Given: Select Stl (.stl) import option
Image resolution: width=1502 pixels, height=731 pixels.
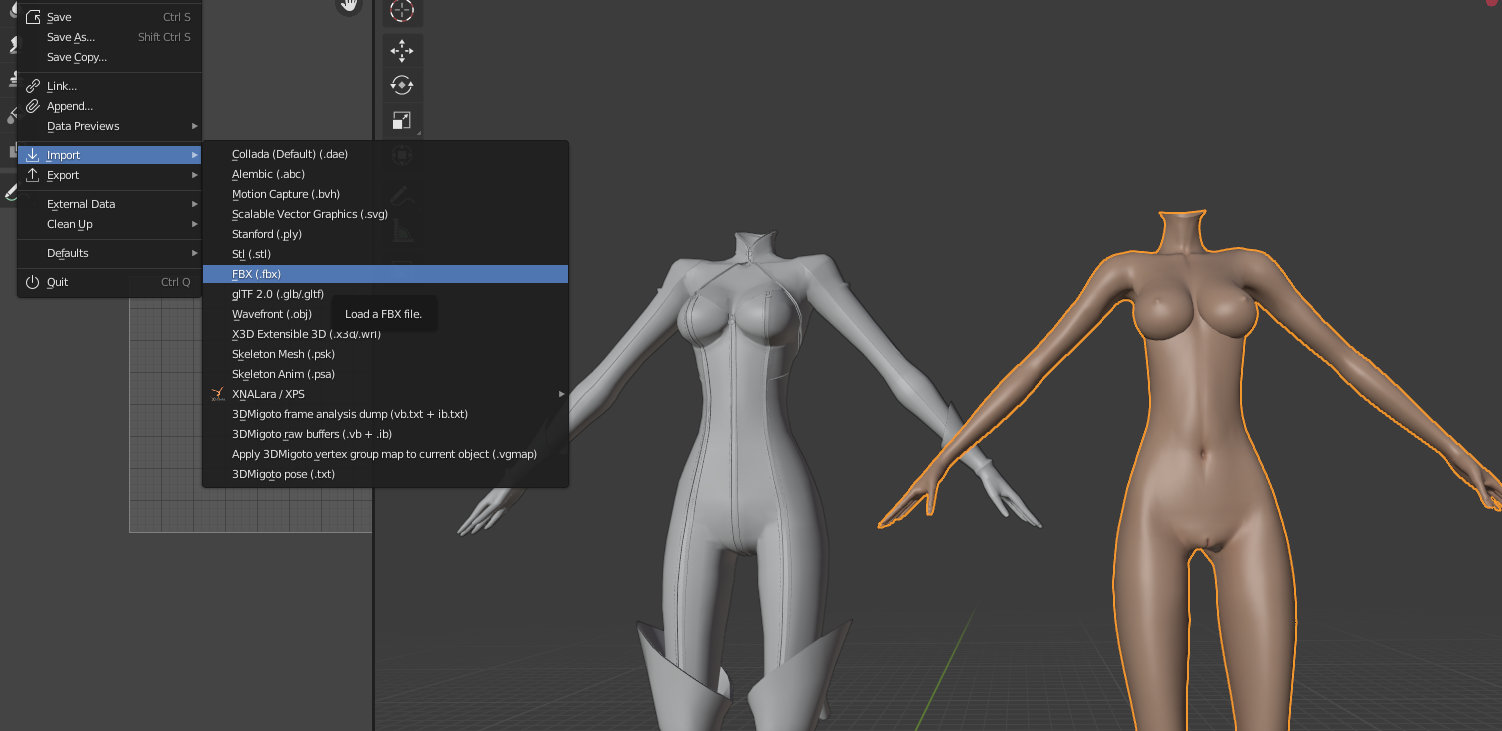Looking at the screenshot, I should [385, 254].
